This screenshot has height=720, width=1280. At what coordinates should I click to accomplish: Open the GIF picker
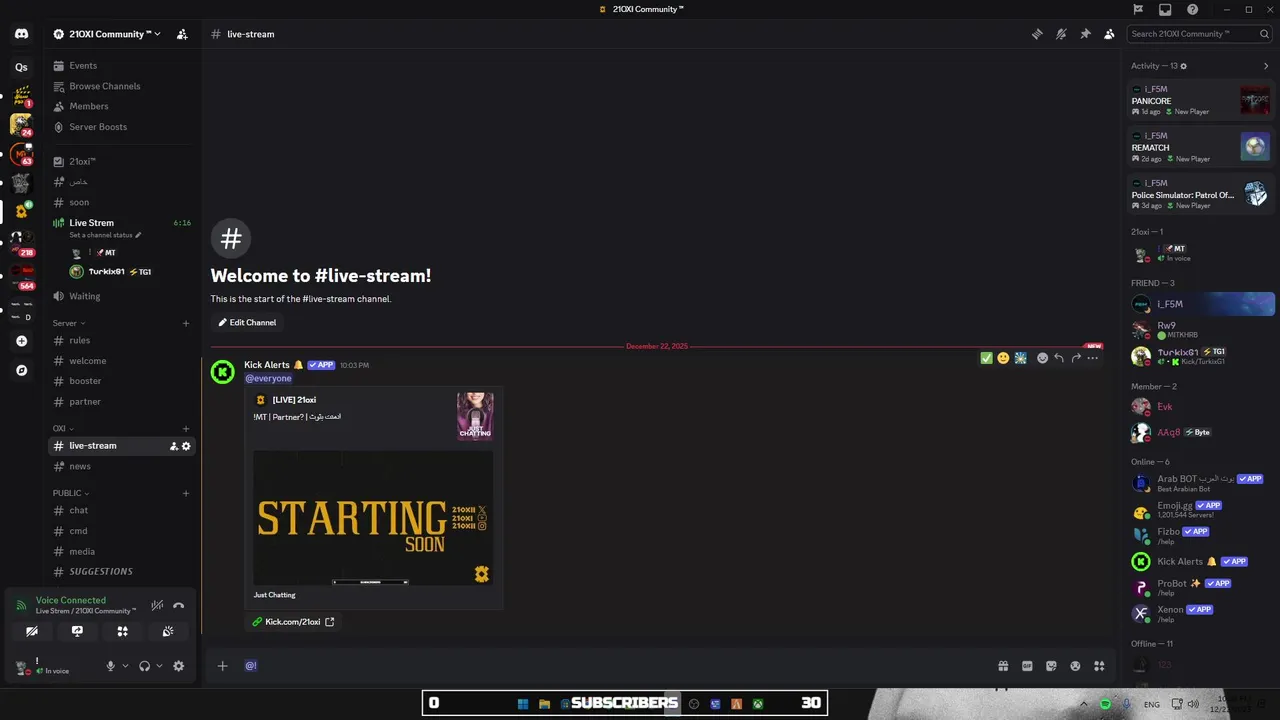tap(1027, 666)
